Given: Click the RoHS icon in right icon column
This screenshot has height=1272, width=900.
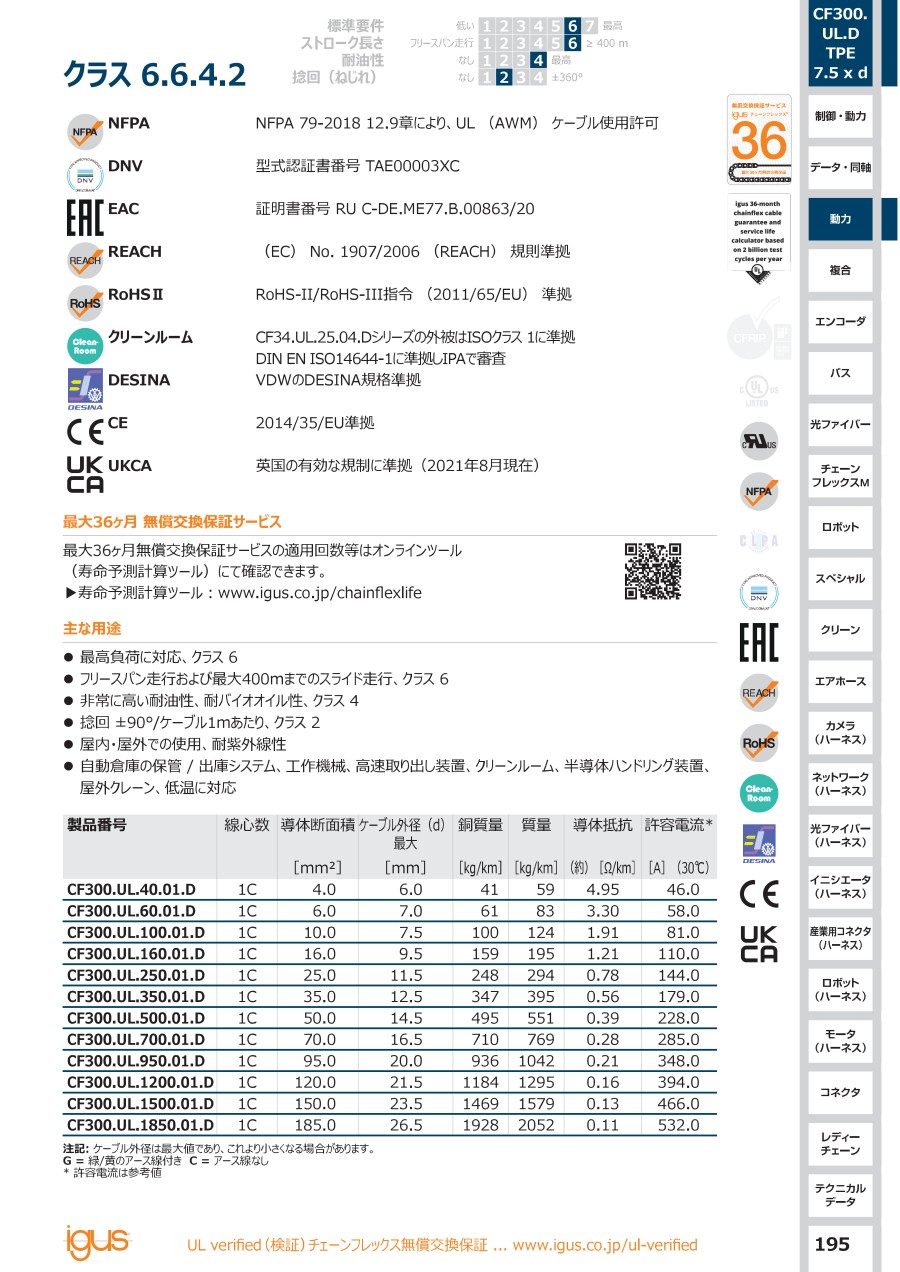Looking at the screenshot, I should click(x=758, y=742).
